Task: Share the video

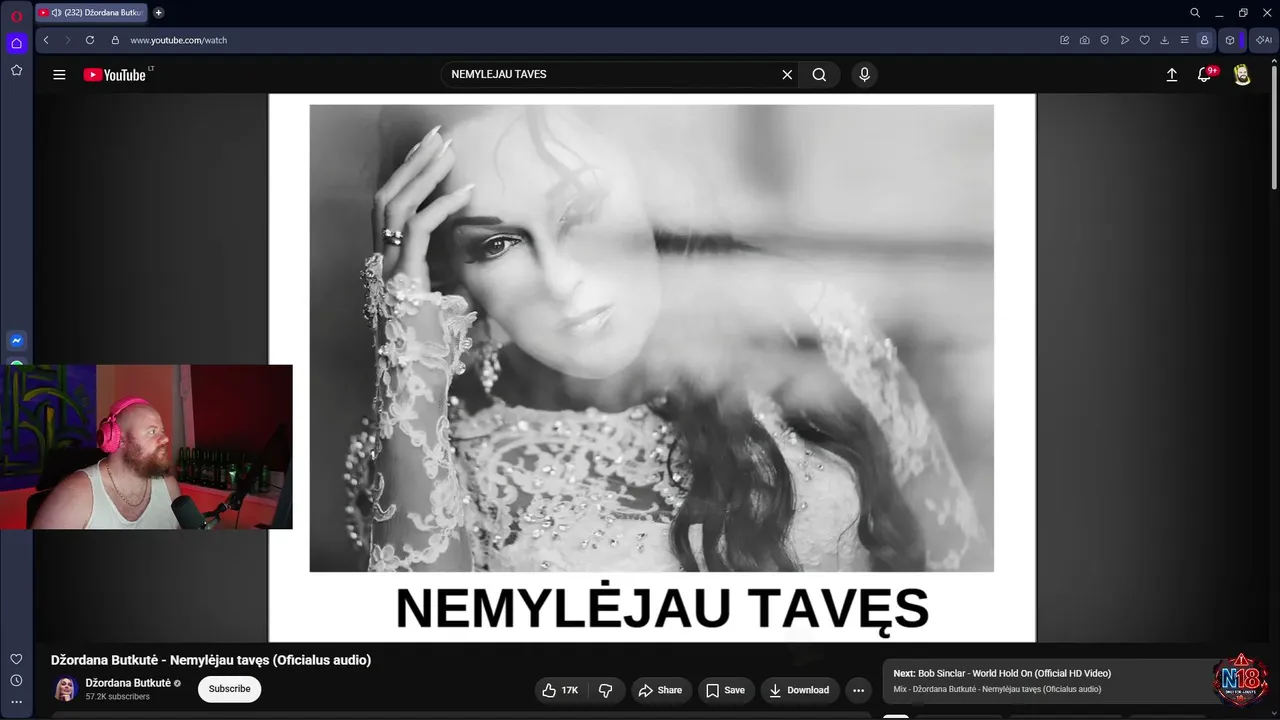Action: point(660,690)
